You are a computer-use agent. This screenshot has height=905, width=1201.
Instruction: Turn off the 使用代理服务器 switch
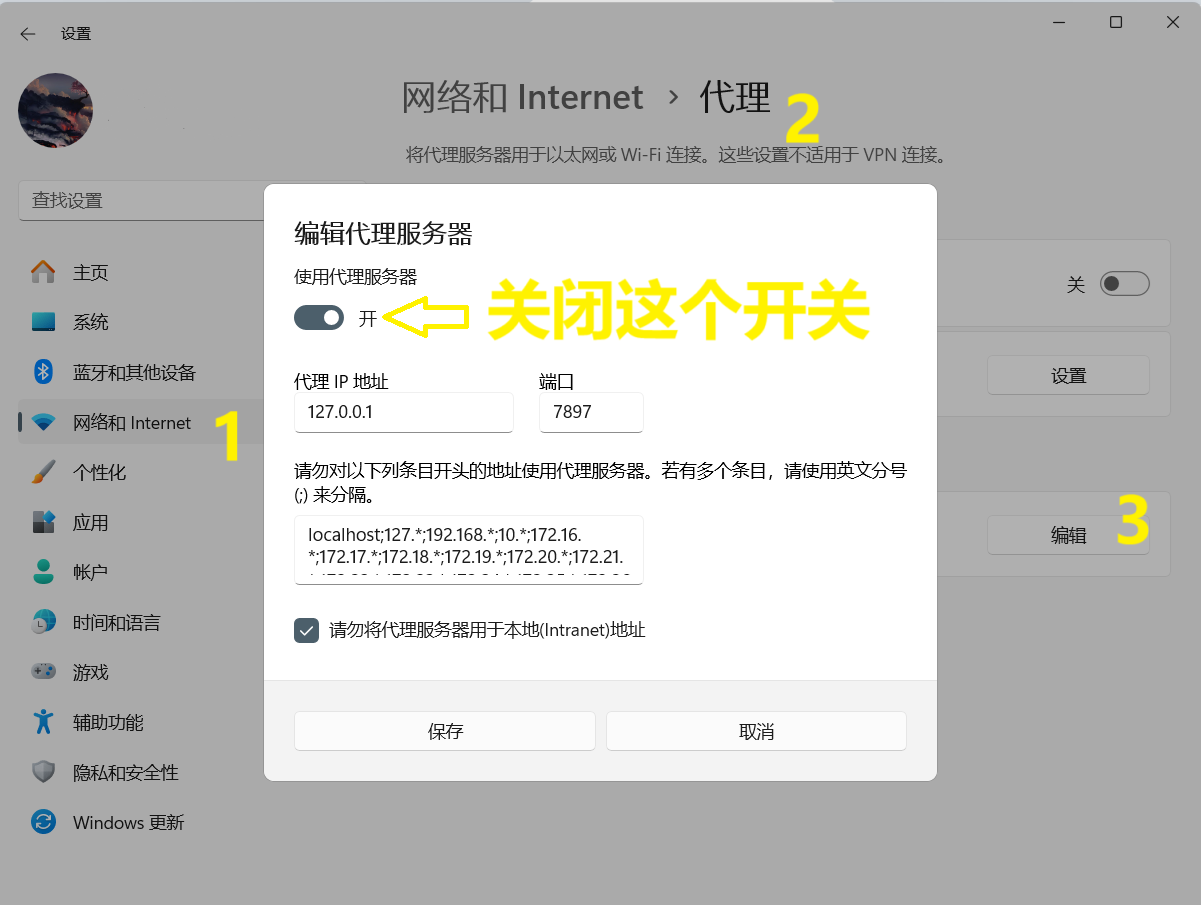319,318
